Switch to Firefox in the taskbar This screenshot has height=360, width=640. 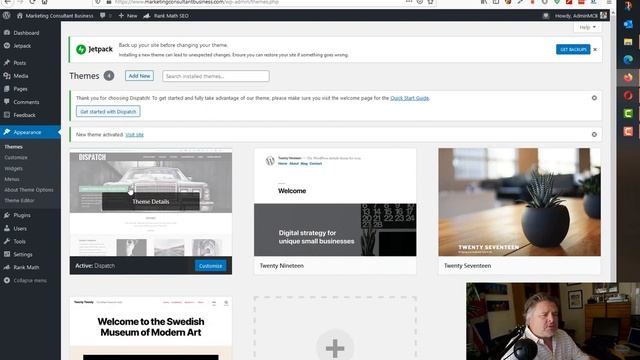[x=628, y=78]
